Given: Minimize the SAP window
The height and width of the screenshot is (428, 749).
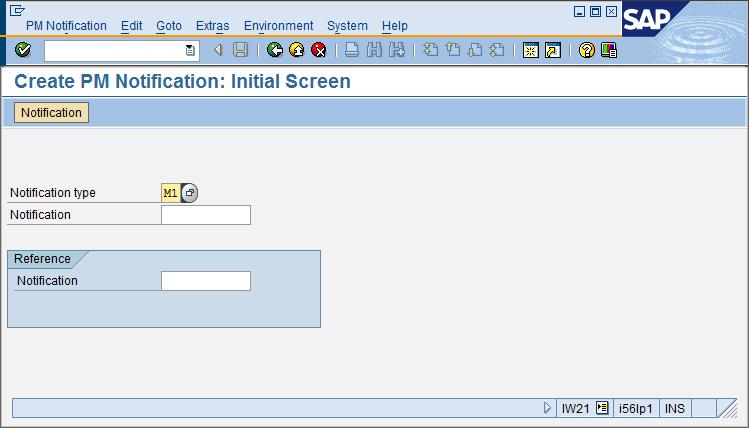Looking at the screenshot, I should click(x=579, y=11).
